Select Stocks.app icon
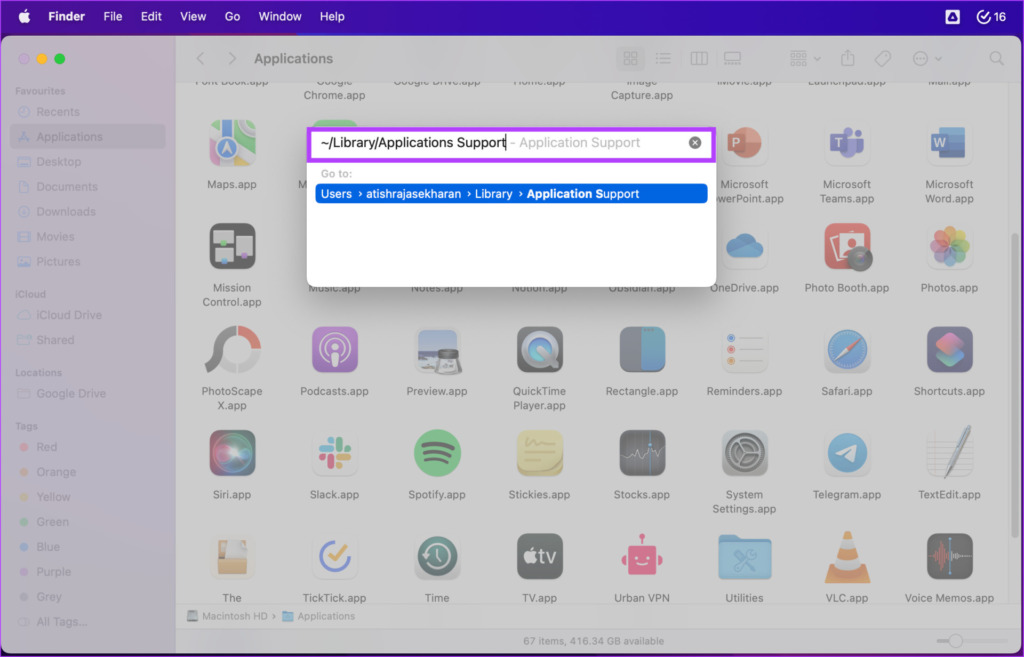 click(642, 453)
